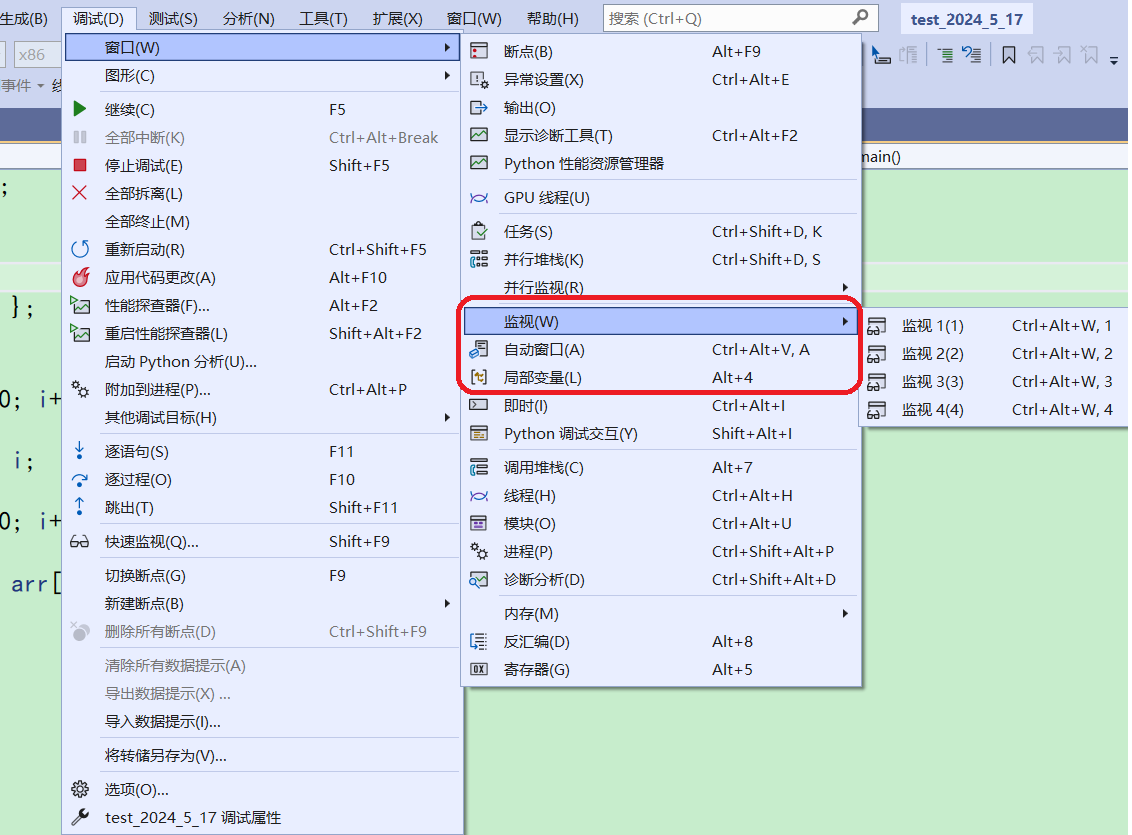Open the 测试(S) menu

coord(173,19)
